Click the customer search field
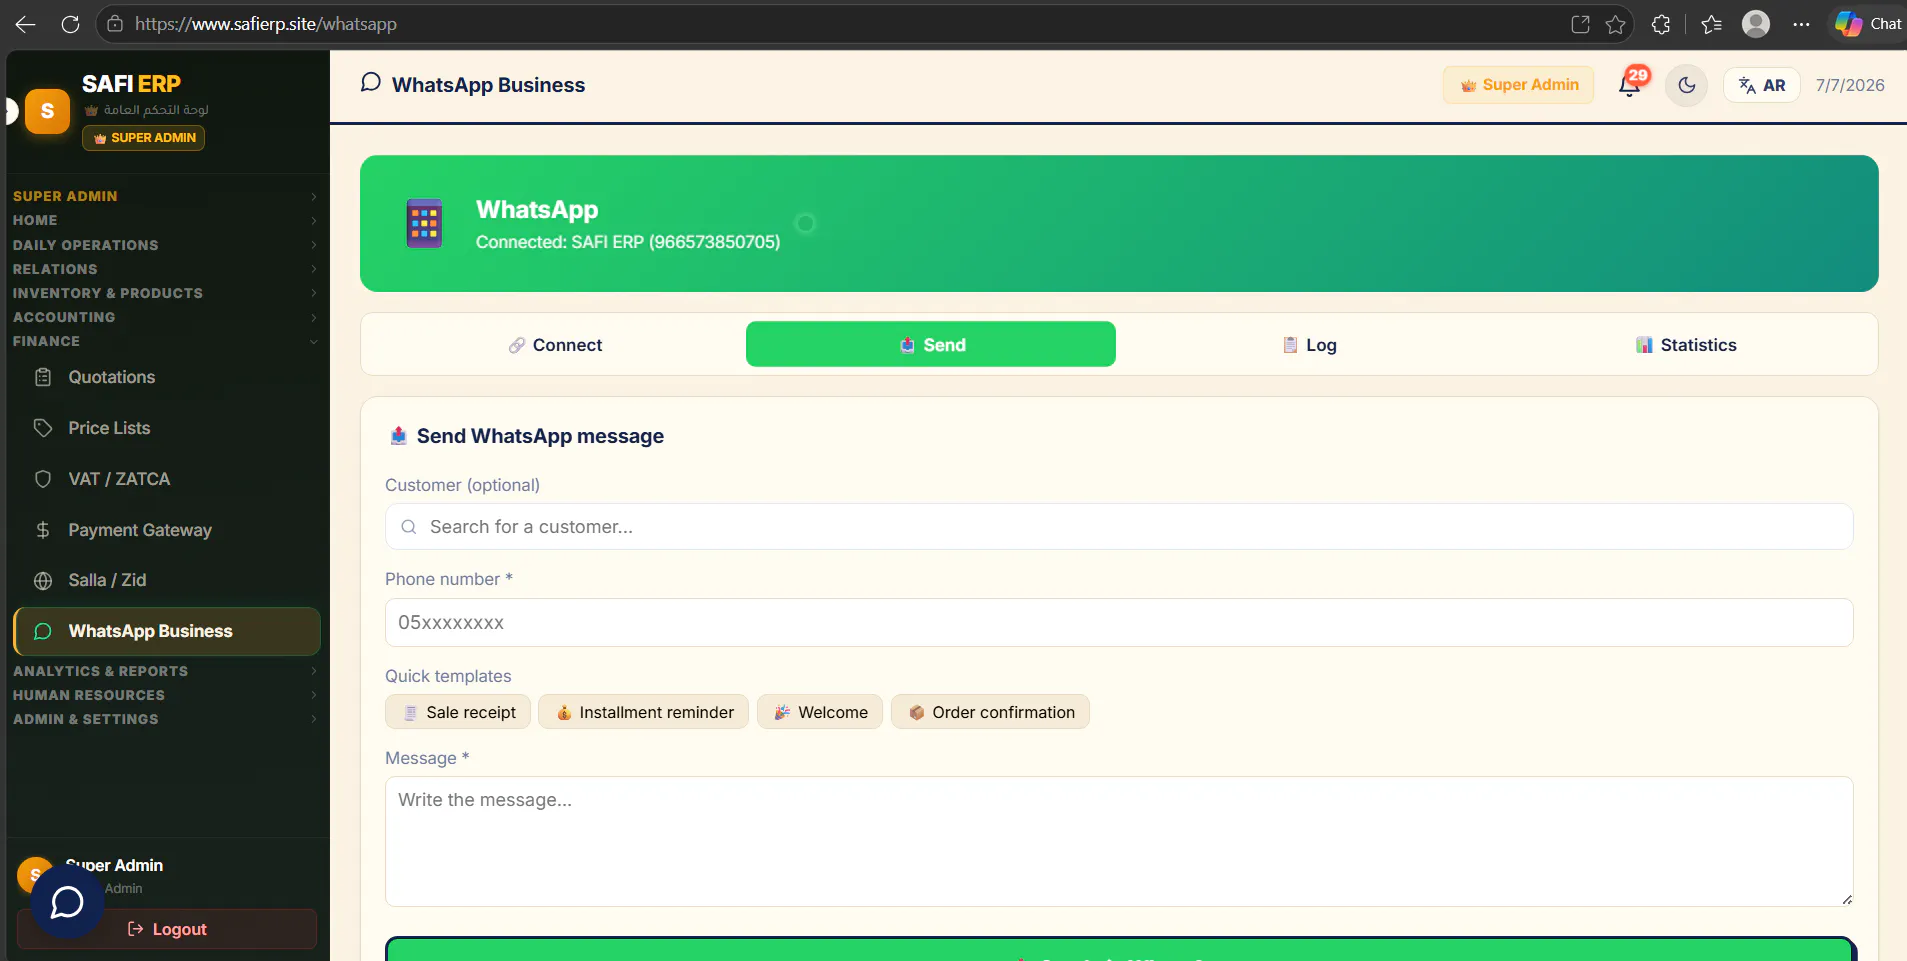Viewport: 1907px width, 961px height. (1119, 527)
